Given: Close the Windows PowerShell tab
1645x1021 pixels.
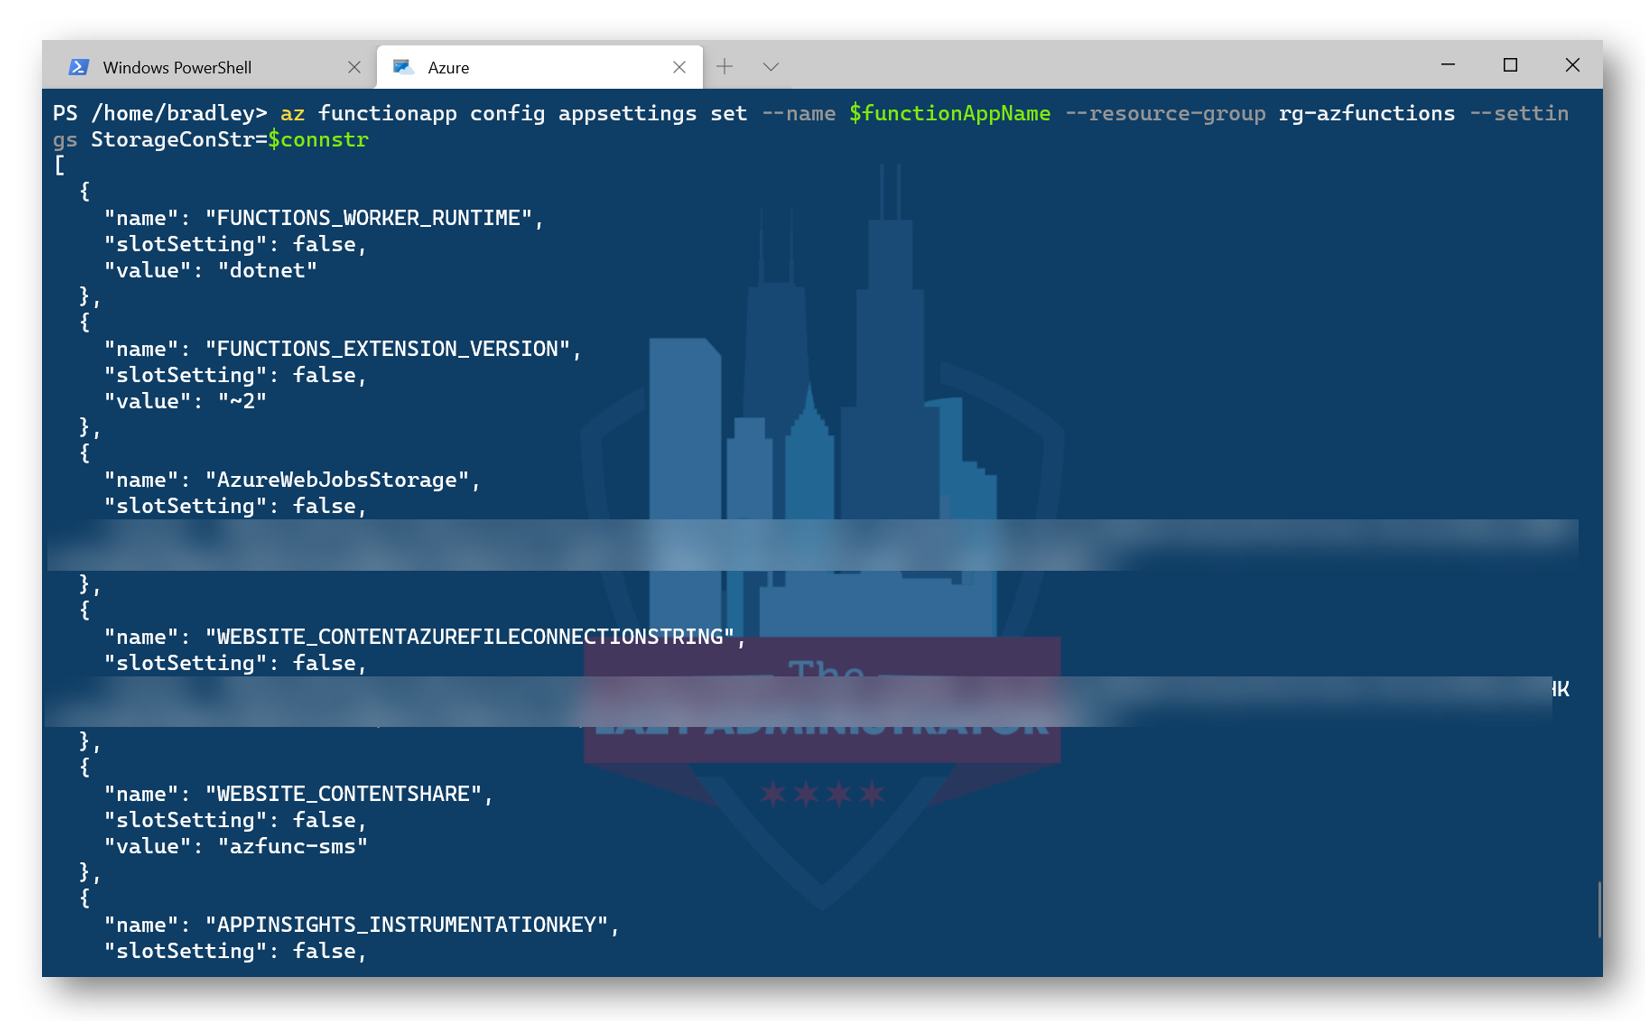Looking at the screenshot, I should (x=354, y=67).
